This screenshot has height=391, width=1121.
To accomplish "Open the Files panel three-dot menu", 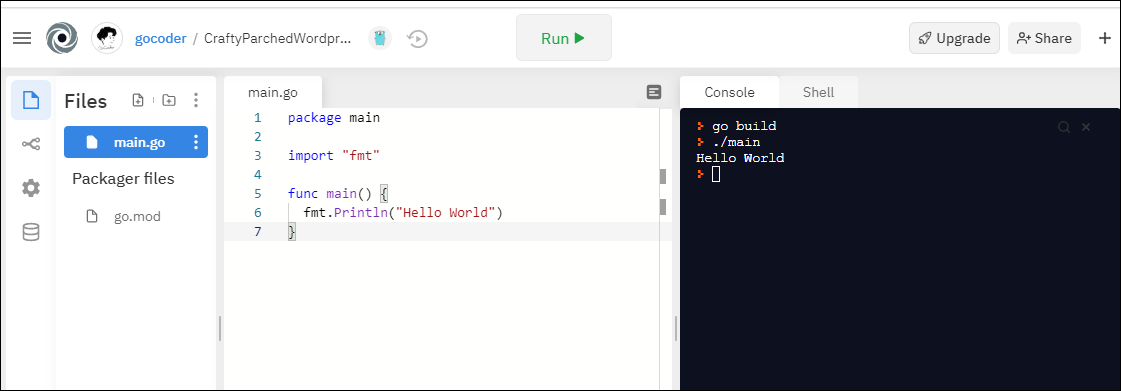I will tap(196, 100).
